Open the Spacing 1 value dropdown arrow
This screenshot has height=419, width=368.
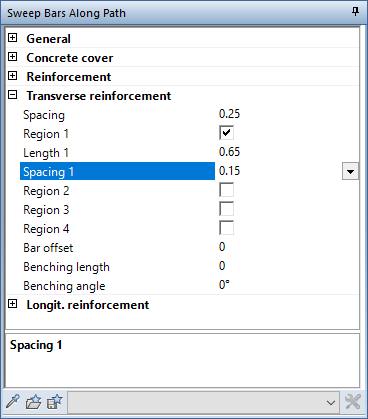[350, 171]
